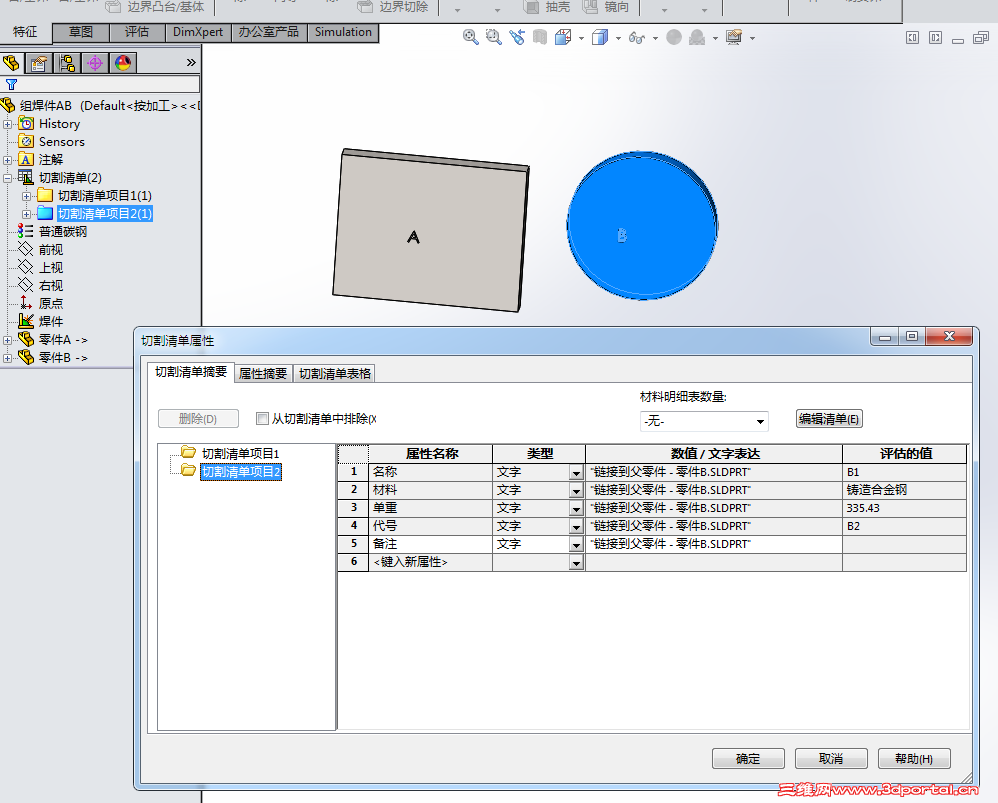This screenshot has height=803, width=998.
Task: Select the 右视 plane in the tree
Action: (51, 286)
